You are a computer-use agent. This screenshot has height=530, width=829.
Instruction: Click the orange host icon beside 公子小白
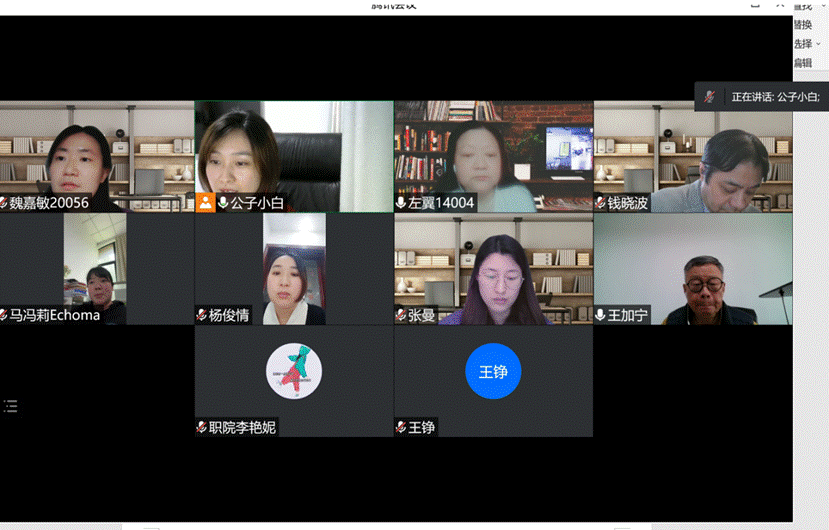(x=205, y=203)
